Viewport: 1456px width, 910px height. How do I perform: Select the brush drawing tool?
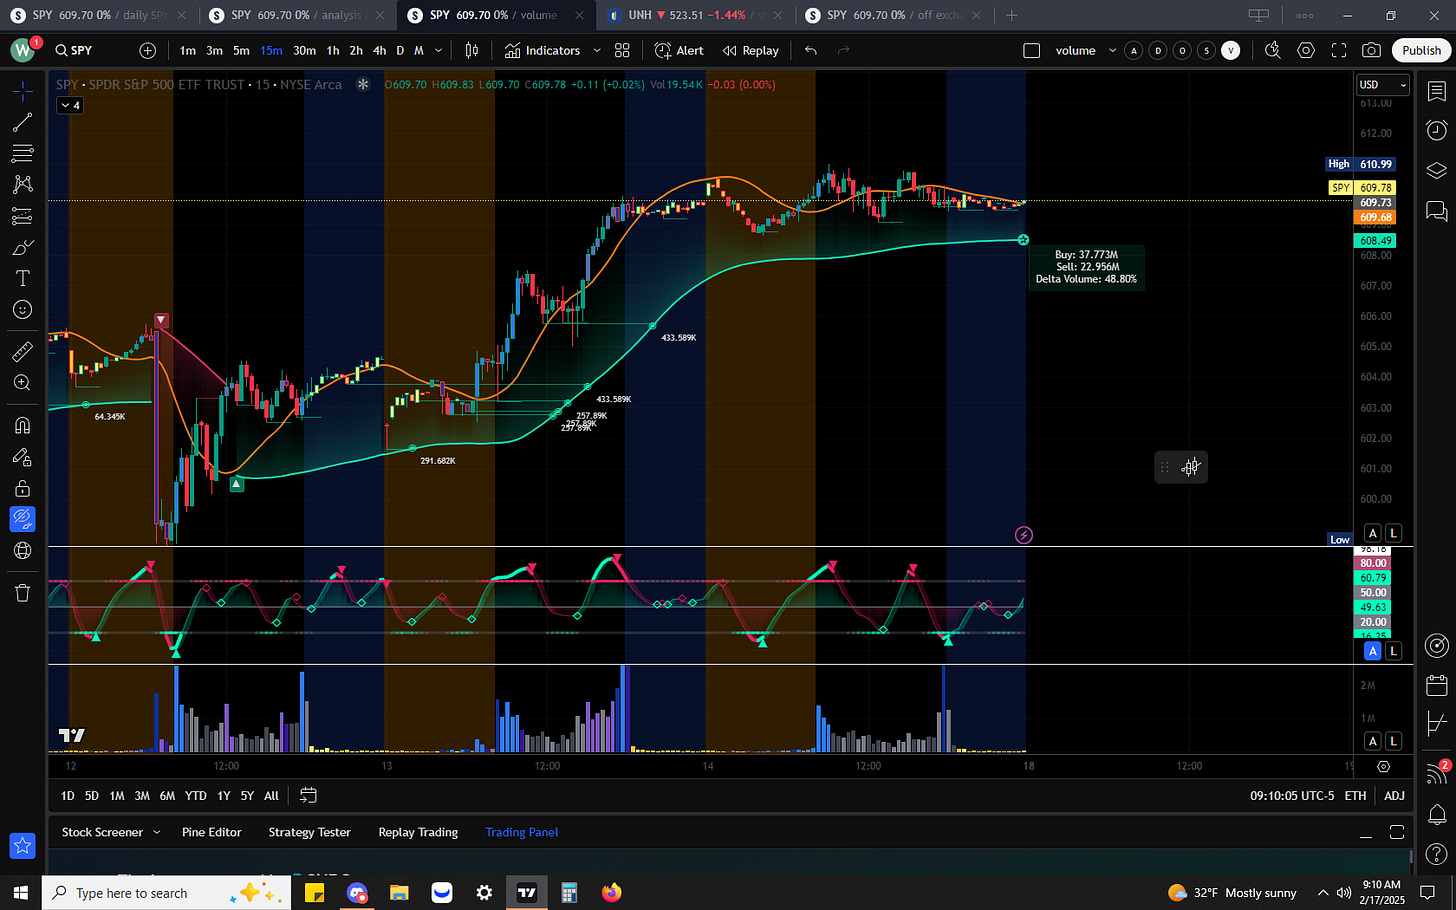pos(22,247)
